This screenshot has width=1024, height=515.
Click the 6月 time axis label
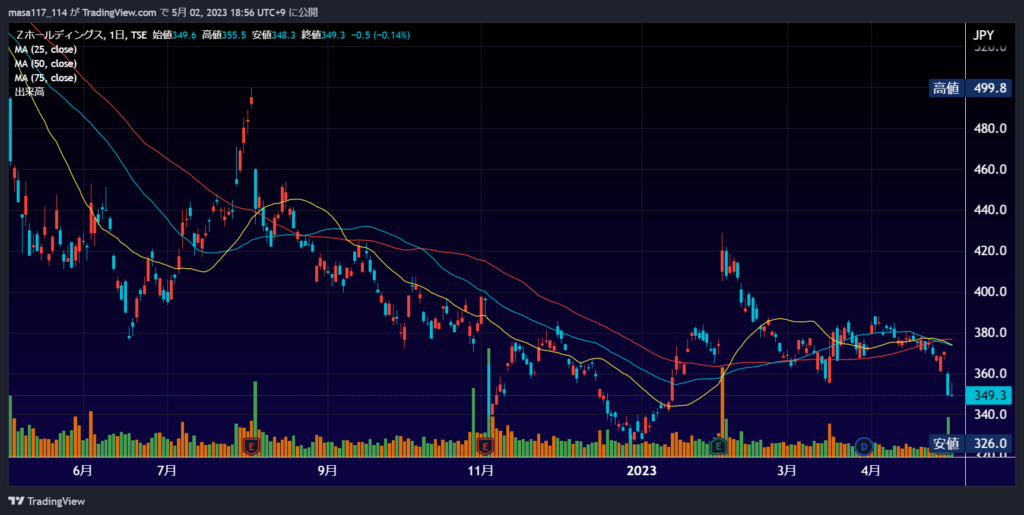point(82,470)
